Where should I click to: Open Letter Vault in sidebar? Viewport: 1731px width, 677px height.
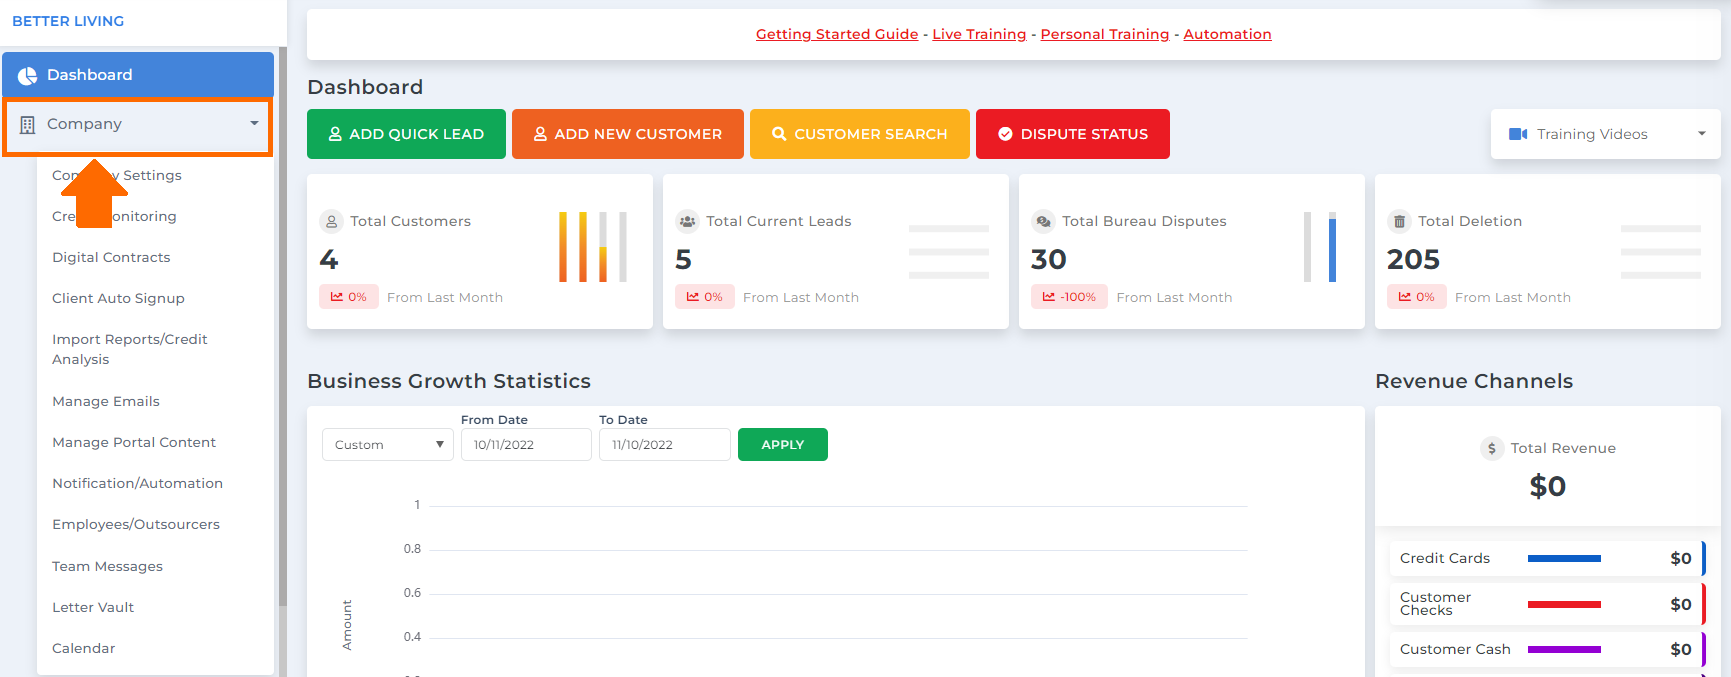93,607
